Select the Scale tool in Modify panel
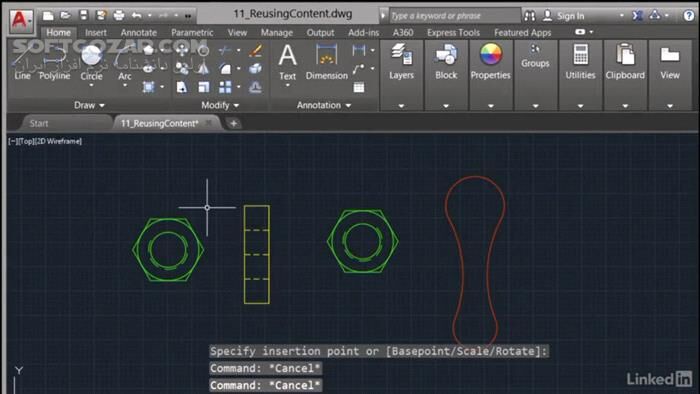700x394 pixels. click(x=203, y=87)
